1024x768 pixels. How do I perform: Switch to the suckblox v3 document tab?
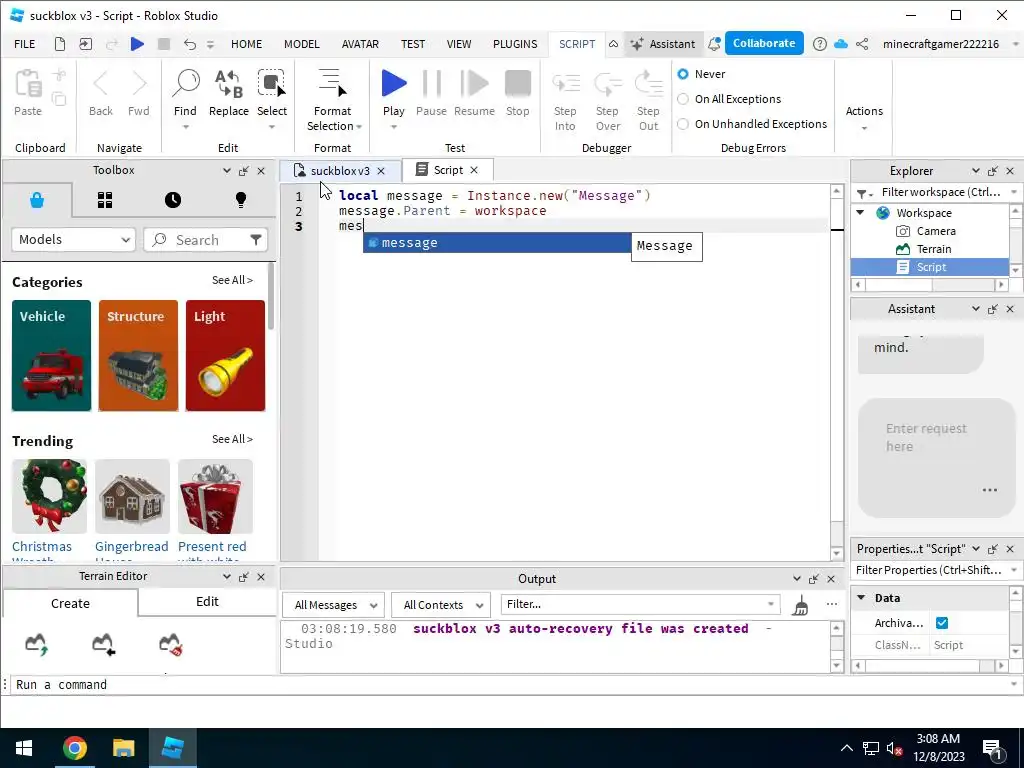(x=340, y=170)
